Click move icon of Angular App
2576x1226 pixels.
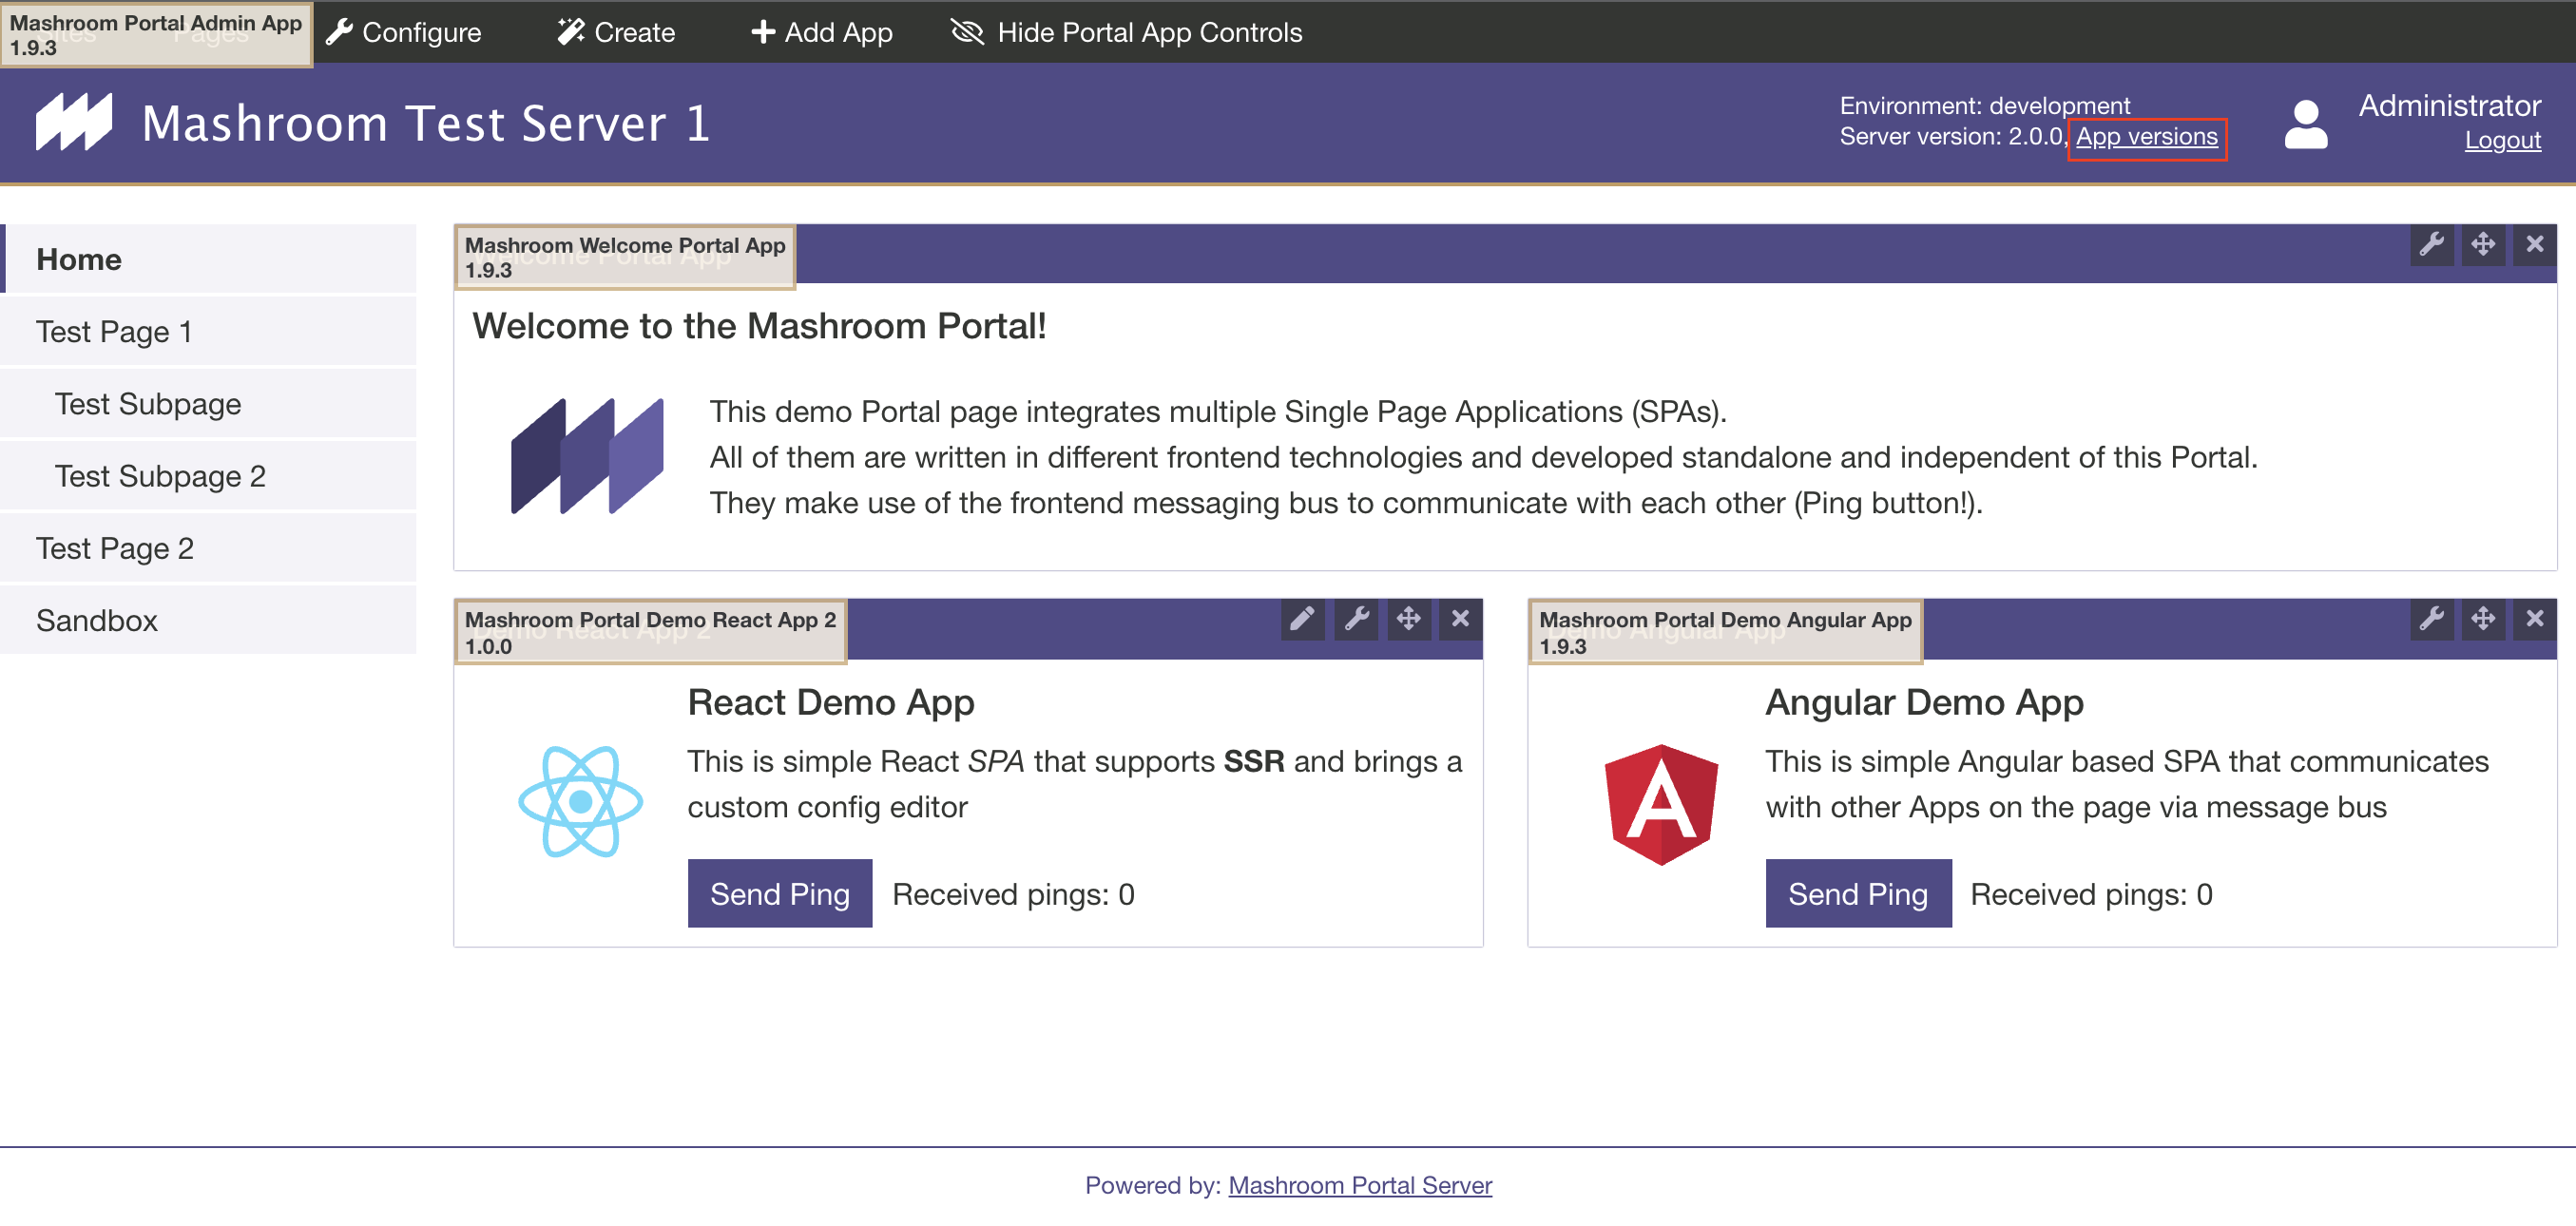(x=2482, y=619)
